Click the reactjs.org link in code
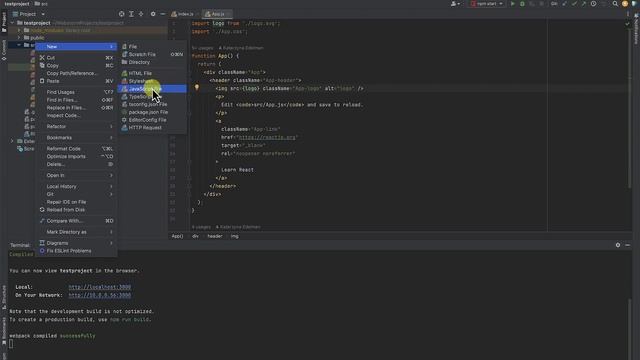 [267, 137]
